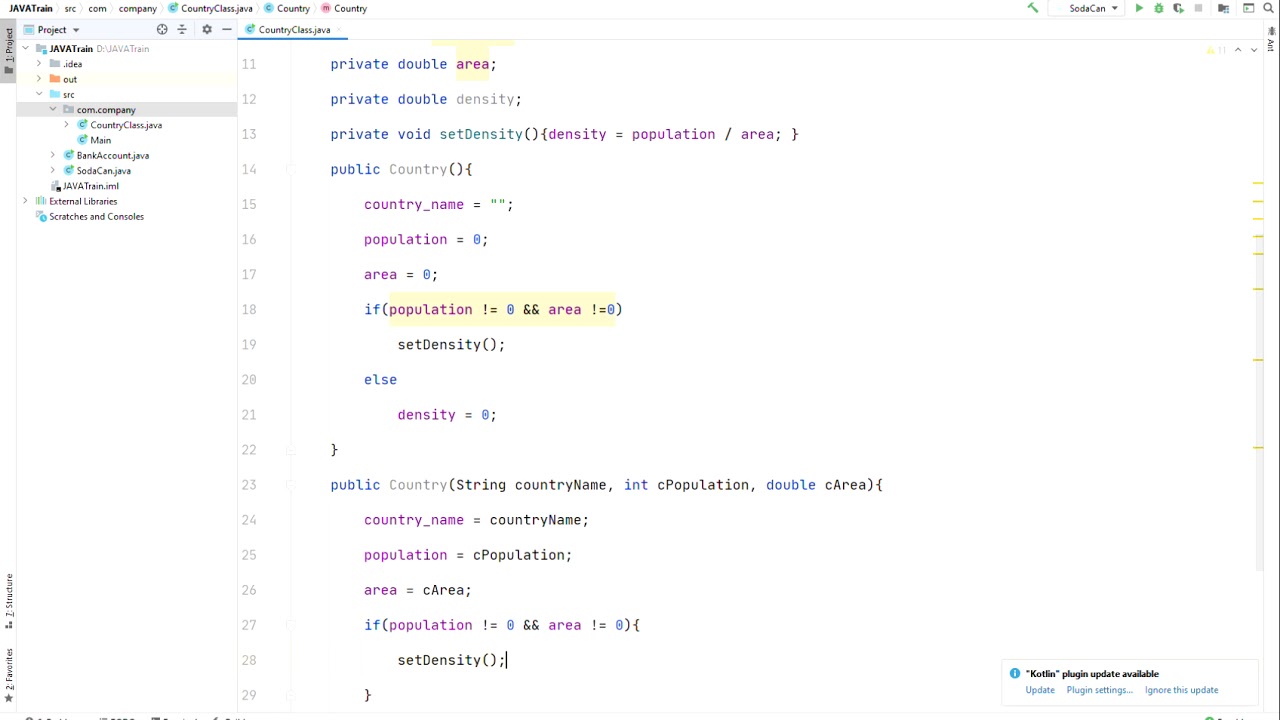Click setDensity() call on line 19
This screenshot has height=720, width=1280.
click(451, 345)
